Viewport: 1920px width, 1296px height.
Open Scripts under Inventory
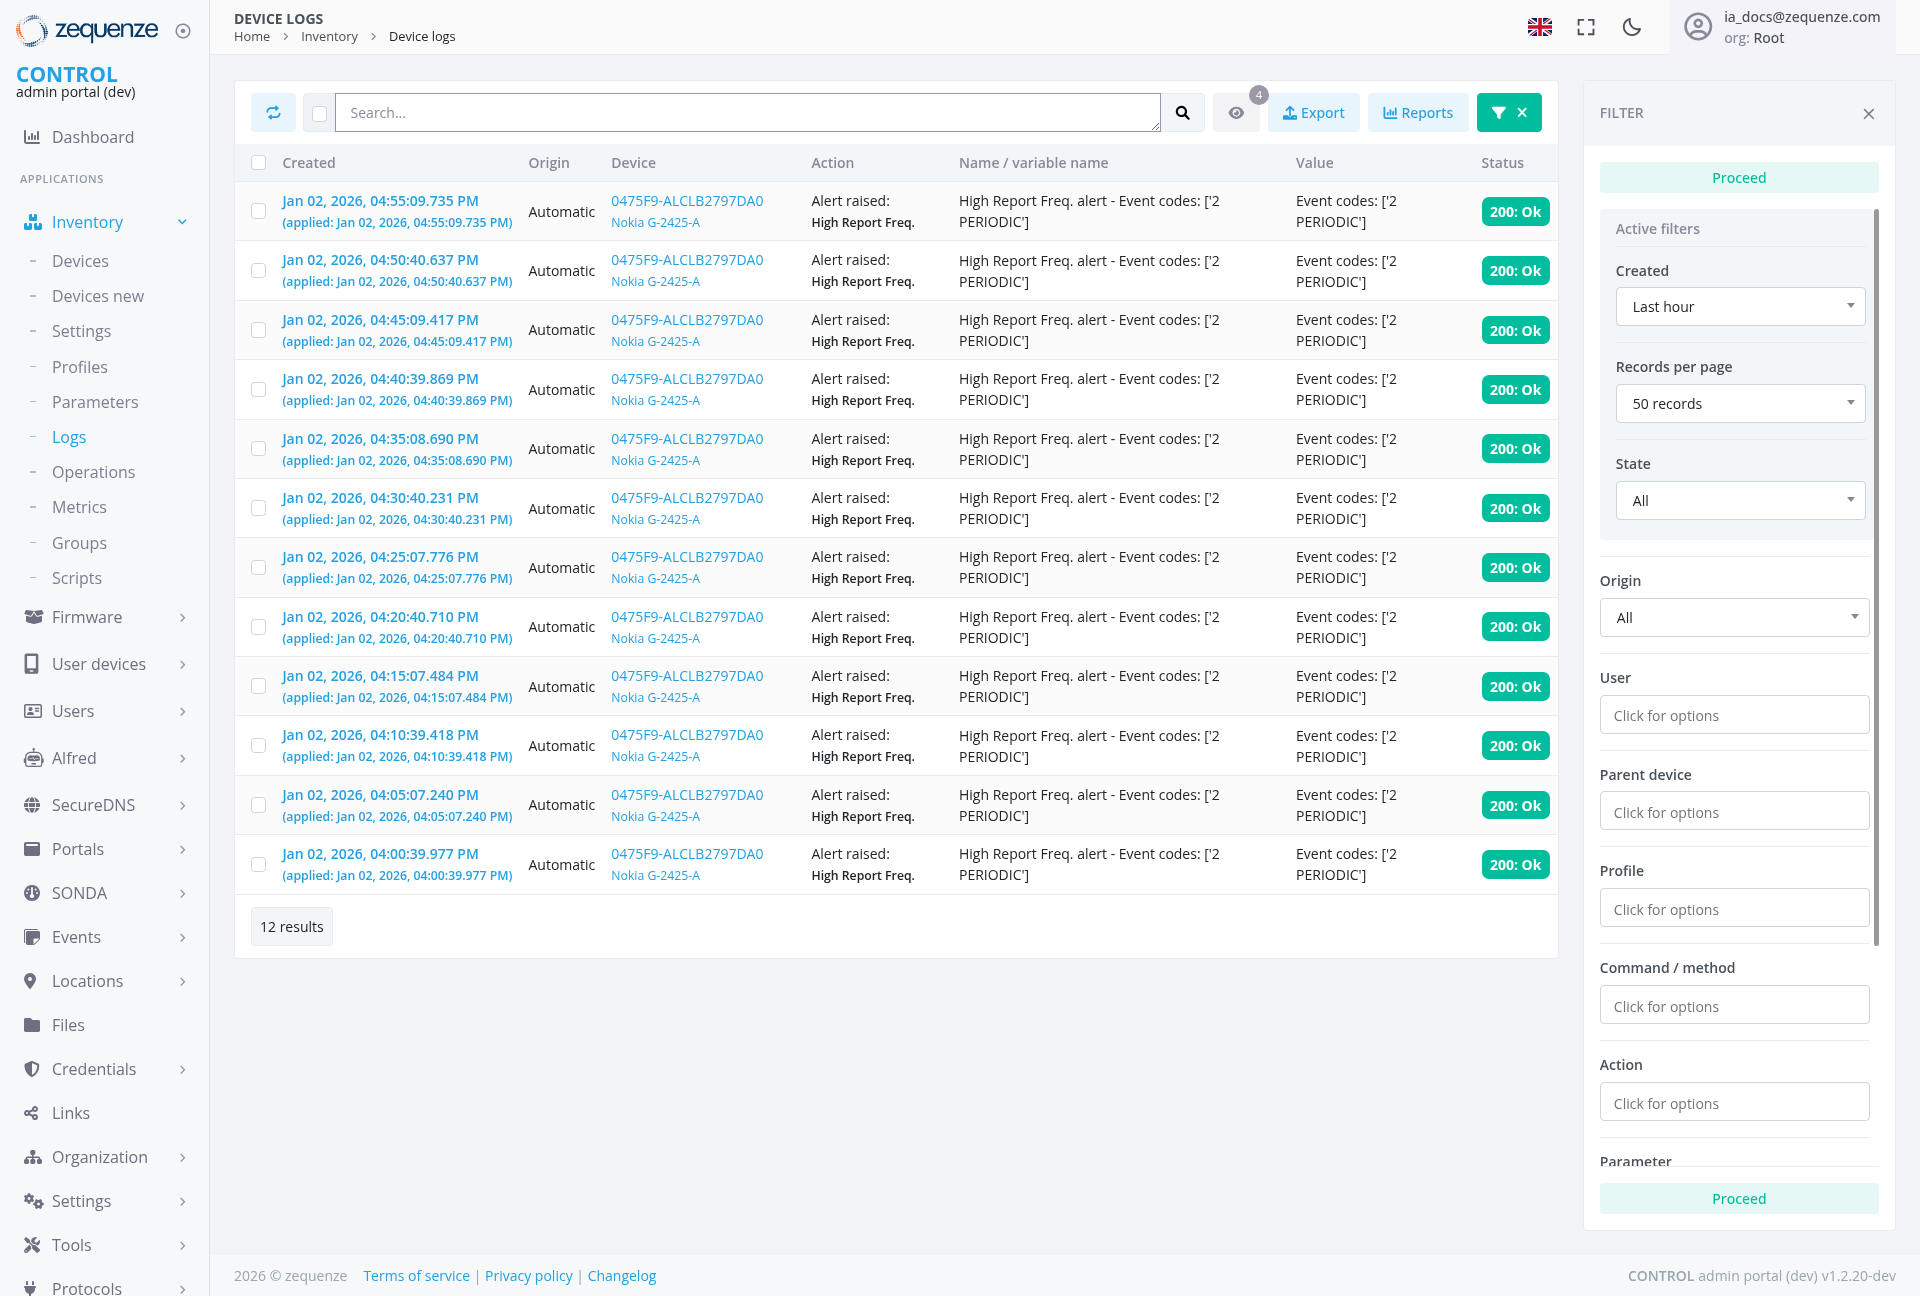[x=77, y=578]
